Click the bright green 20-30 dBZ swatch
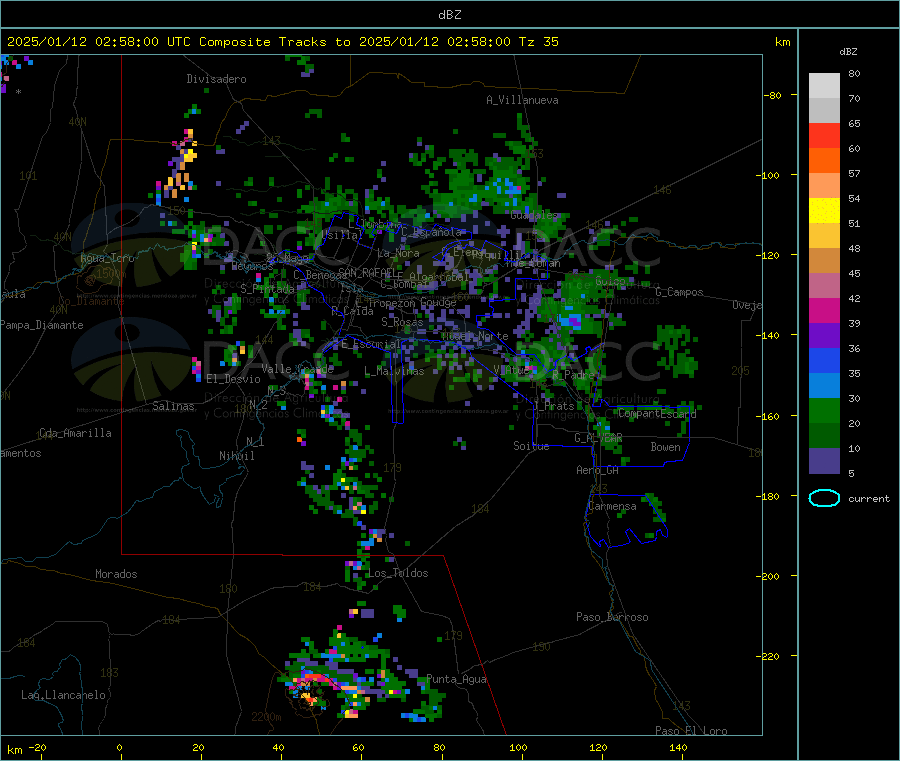Image resolution: width=900 pixels, height=761 pixels. (824, 410)
